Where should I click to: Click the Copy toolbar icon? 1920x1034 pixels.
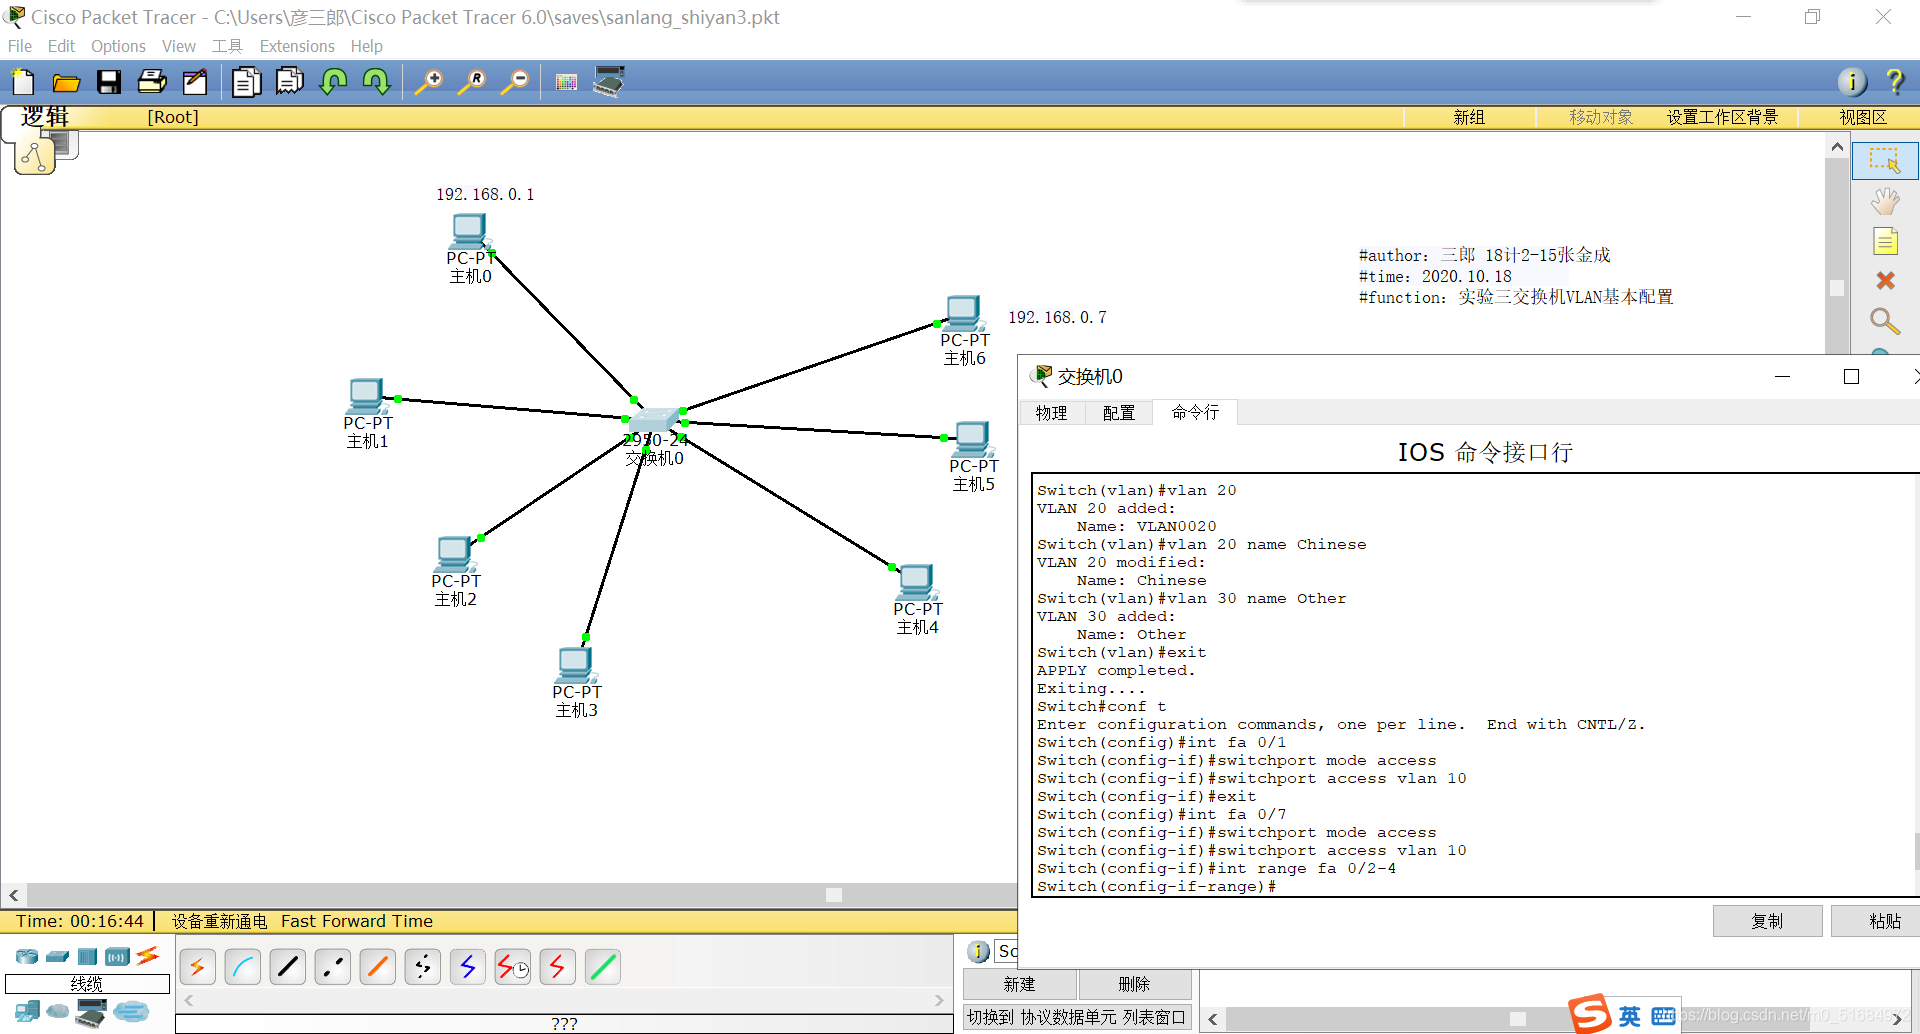(x=246, y=82)
